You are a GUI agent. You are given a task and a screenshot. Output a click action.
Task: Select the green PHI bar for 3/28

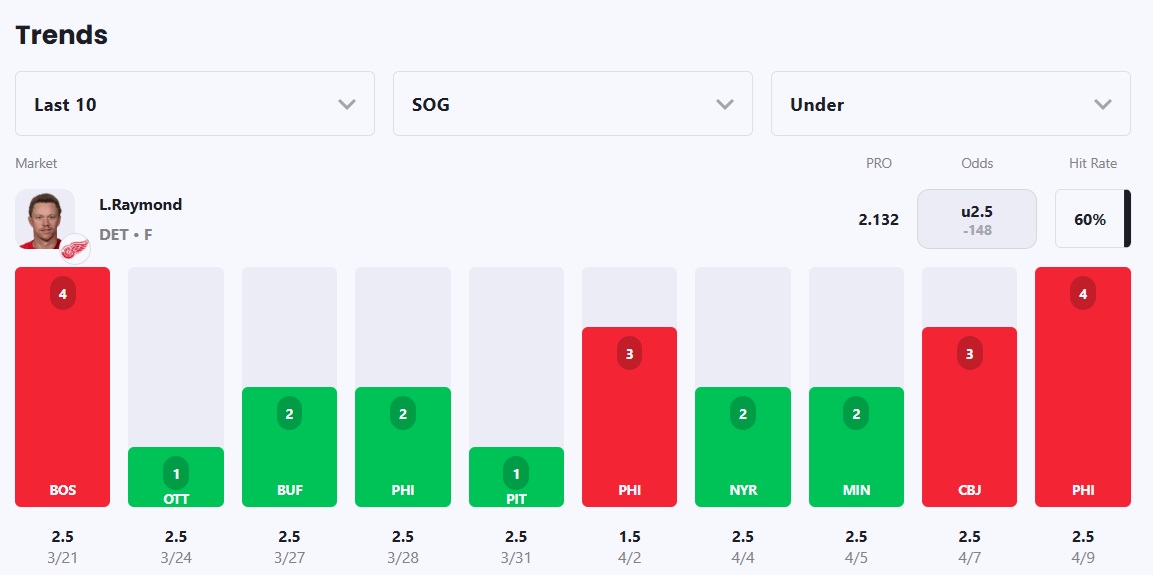[403, 447]
